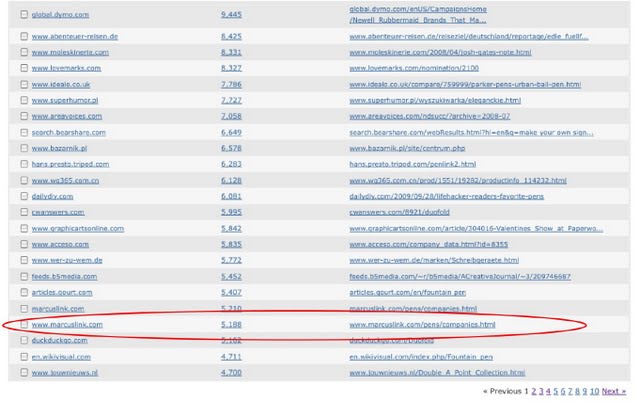Open the 8,331 count link
Viewport: 640px width, 402px height.
pos(231,52)
